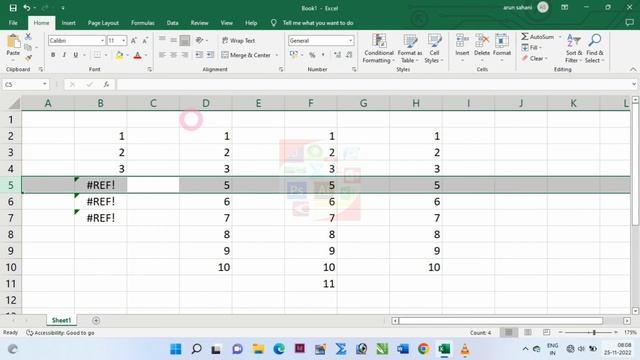Screen dimensions: 640x360
Task: Open Find & Select menu
Action: (x=595, y=49)
